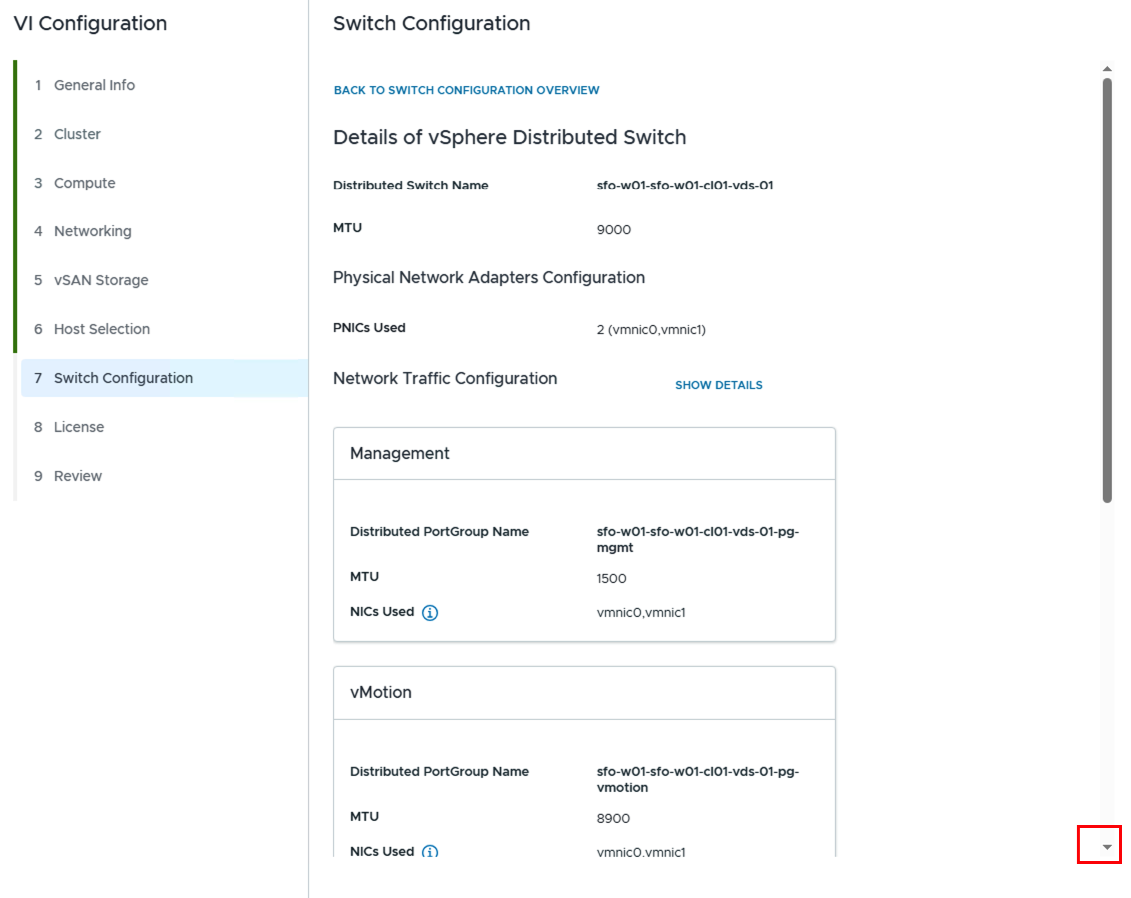The image size is (1131, 898).
Task: Click the vMotion card header
Action: 584,693
